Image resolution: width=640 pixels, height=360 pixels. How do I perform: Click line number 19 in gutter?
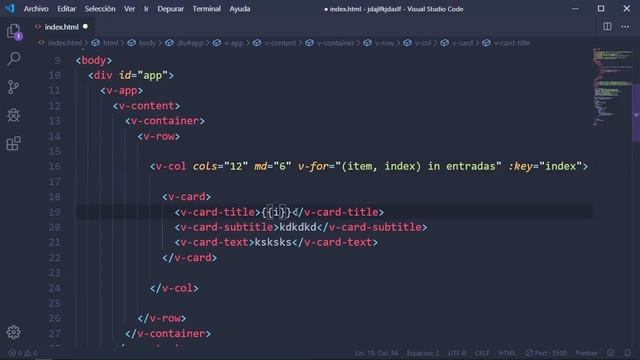[55, 212]
